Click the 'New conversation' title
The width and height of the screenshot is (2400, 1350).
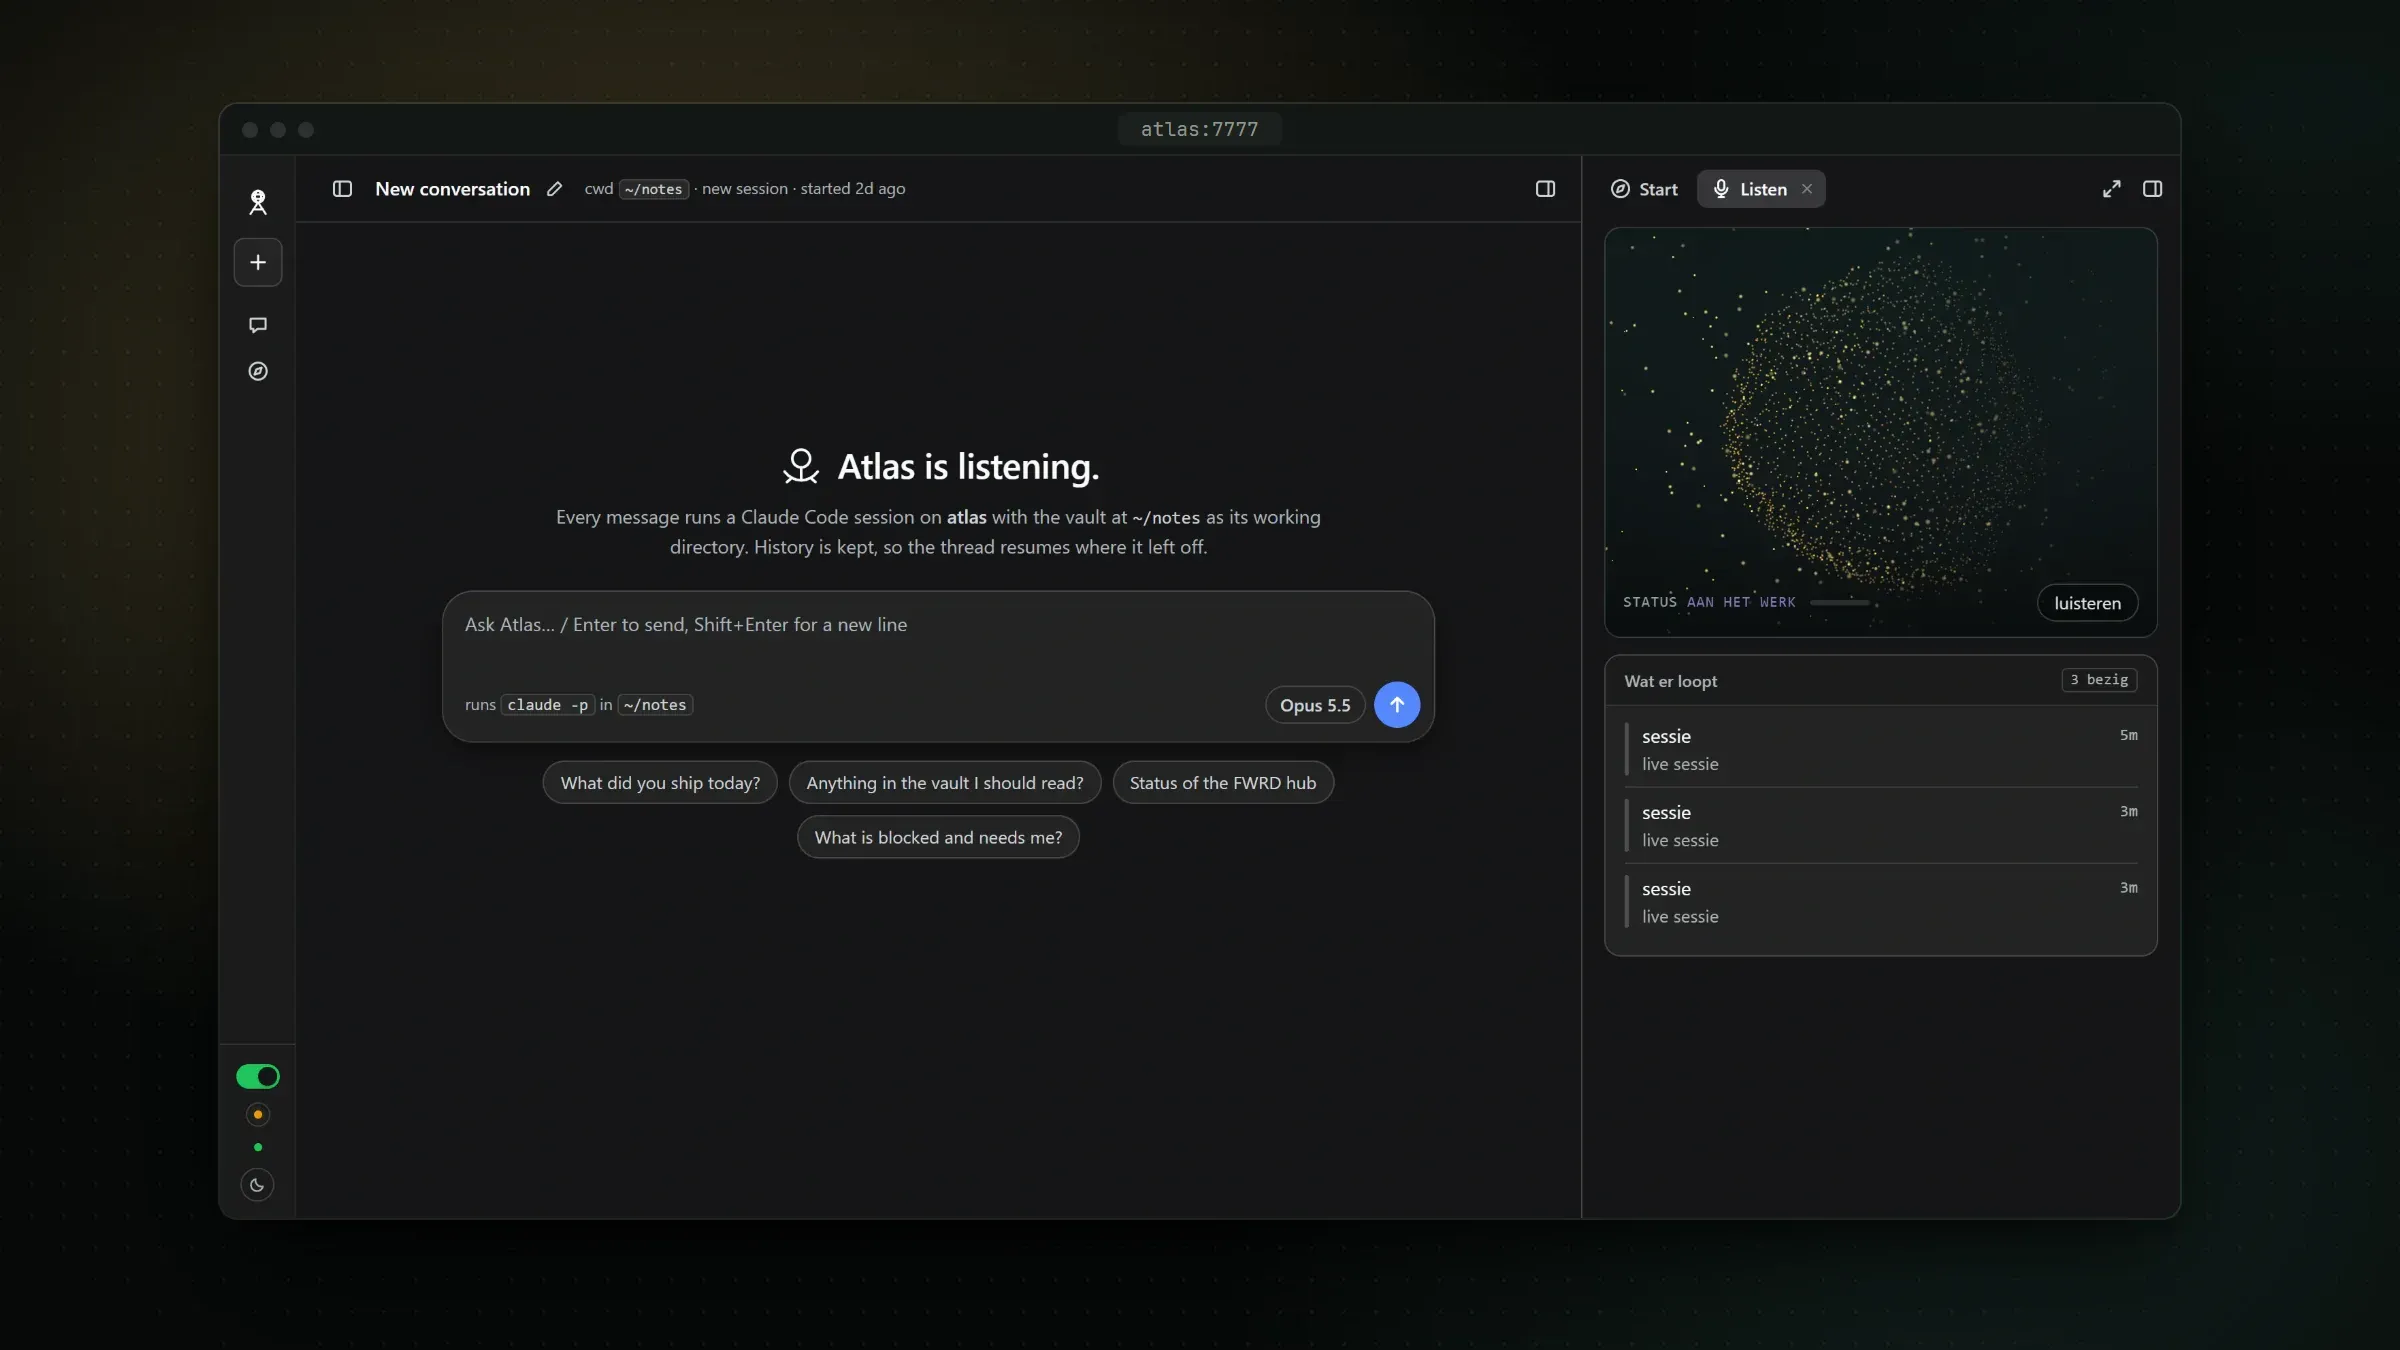(x=452, y=189)
